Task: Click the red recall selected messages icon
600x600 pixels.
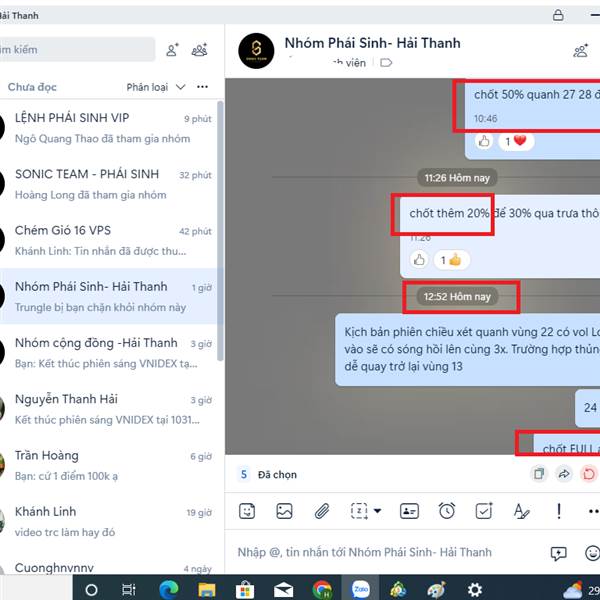Action: tap(589, 474)
